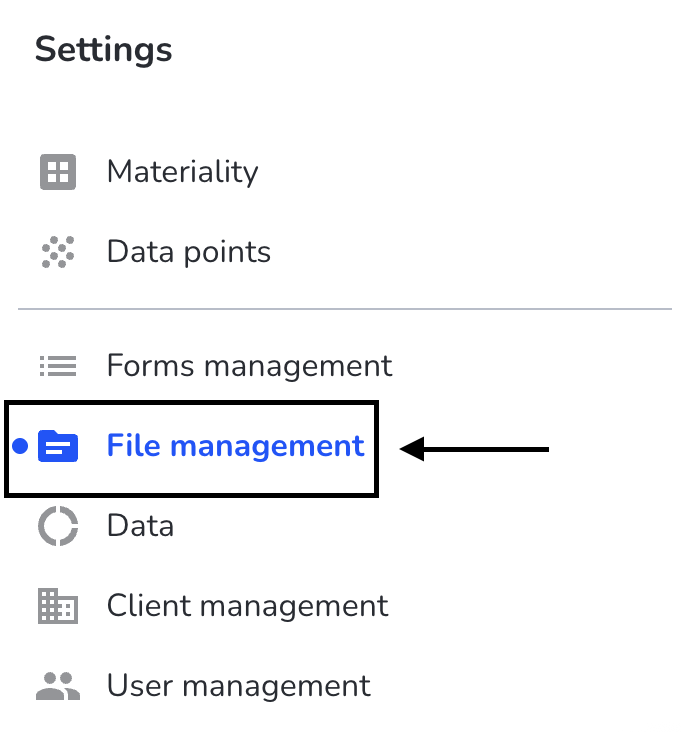Go to Data points settings
Screen dimensions: 682x732
click(189, 252)
